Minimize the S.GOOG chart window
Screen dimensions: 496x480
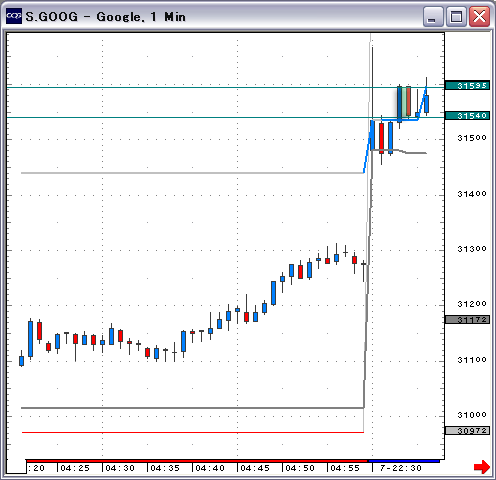click(x=433, y=16)
